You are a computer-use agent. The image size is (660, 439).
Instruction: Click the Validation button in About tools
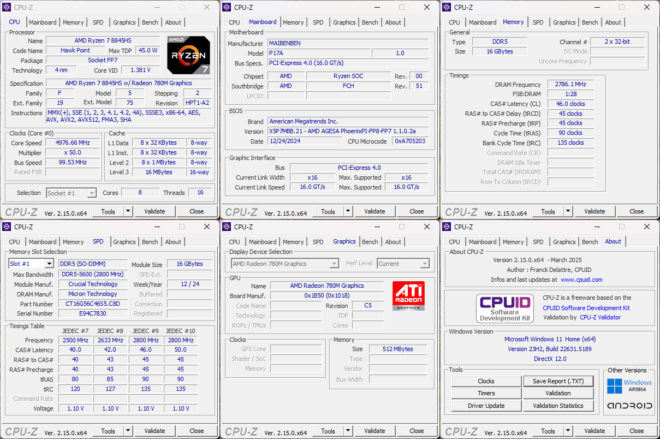pos(558,393)
